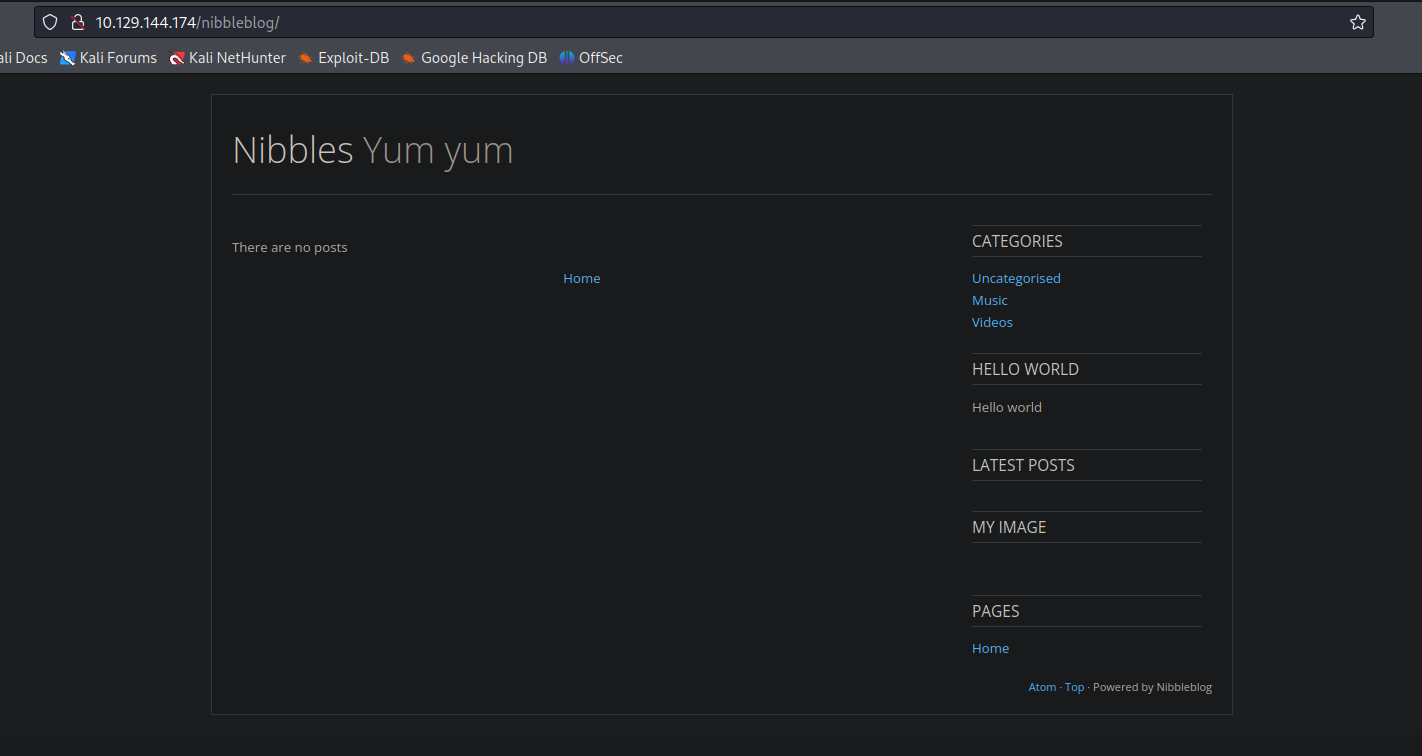Click the CATEGORIES heading
Image resolution: width=1422 pixels, height=756 pixels.
click(x=1017, y=241)
